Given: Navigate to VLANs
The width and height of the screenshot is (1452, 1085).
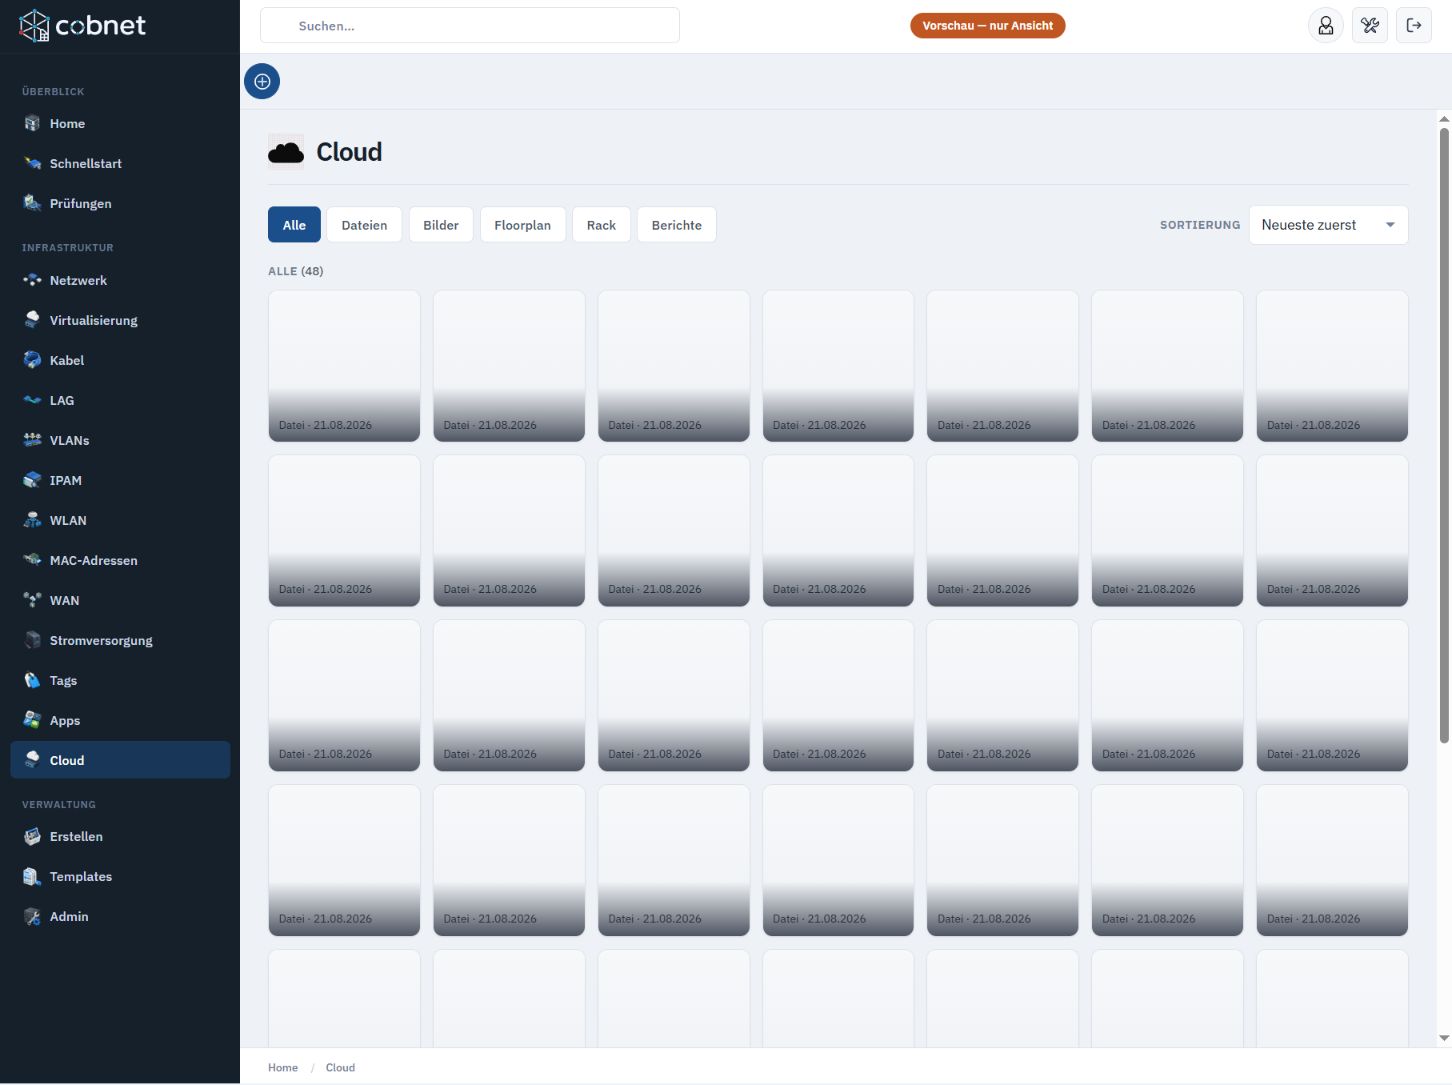Looking at the screenshot, I should [x=120, y=441].
